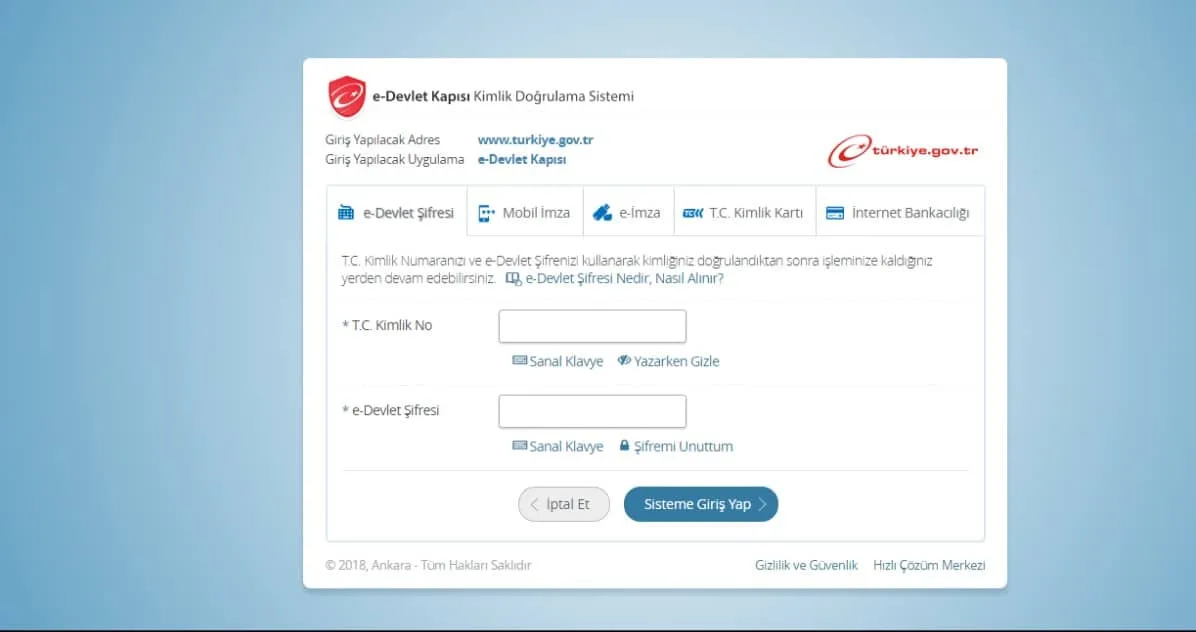Toggle Yazarken Gizle to hide typing

668,361
